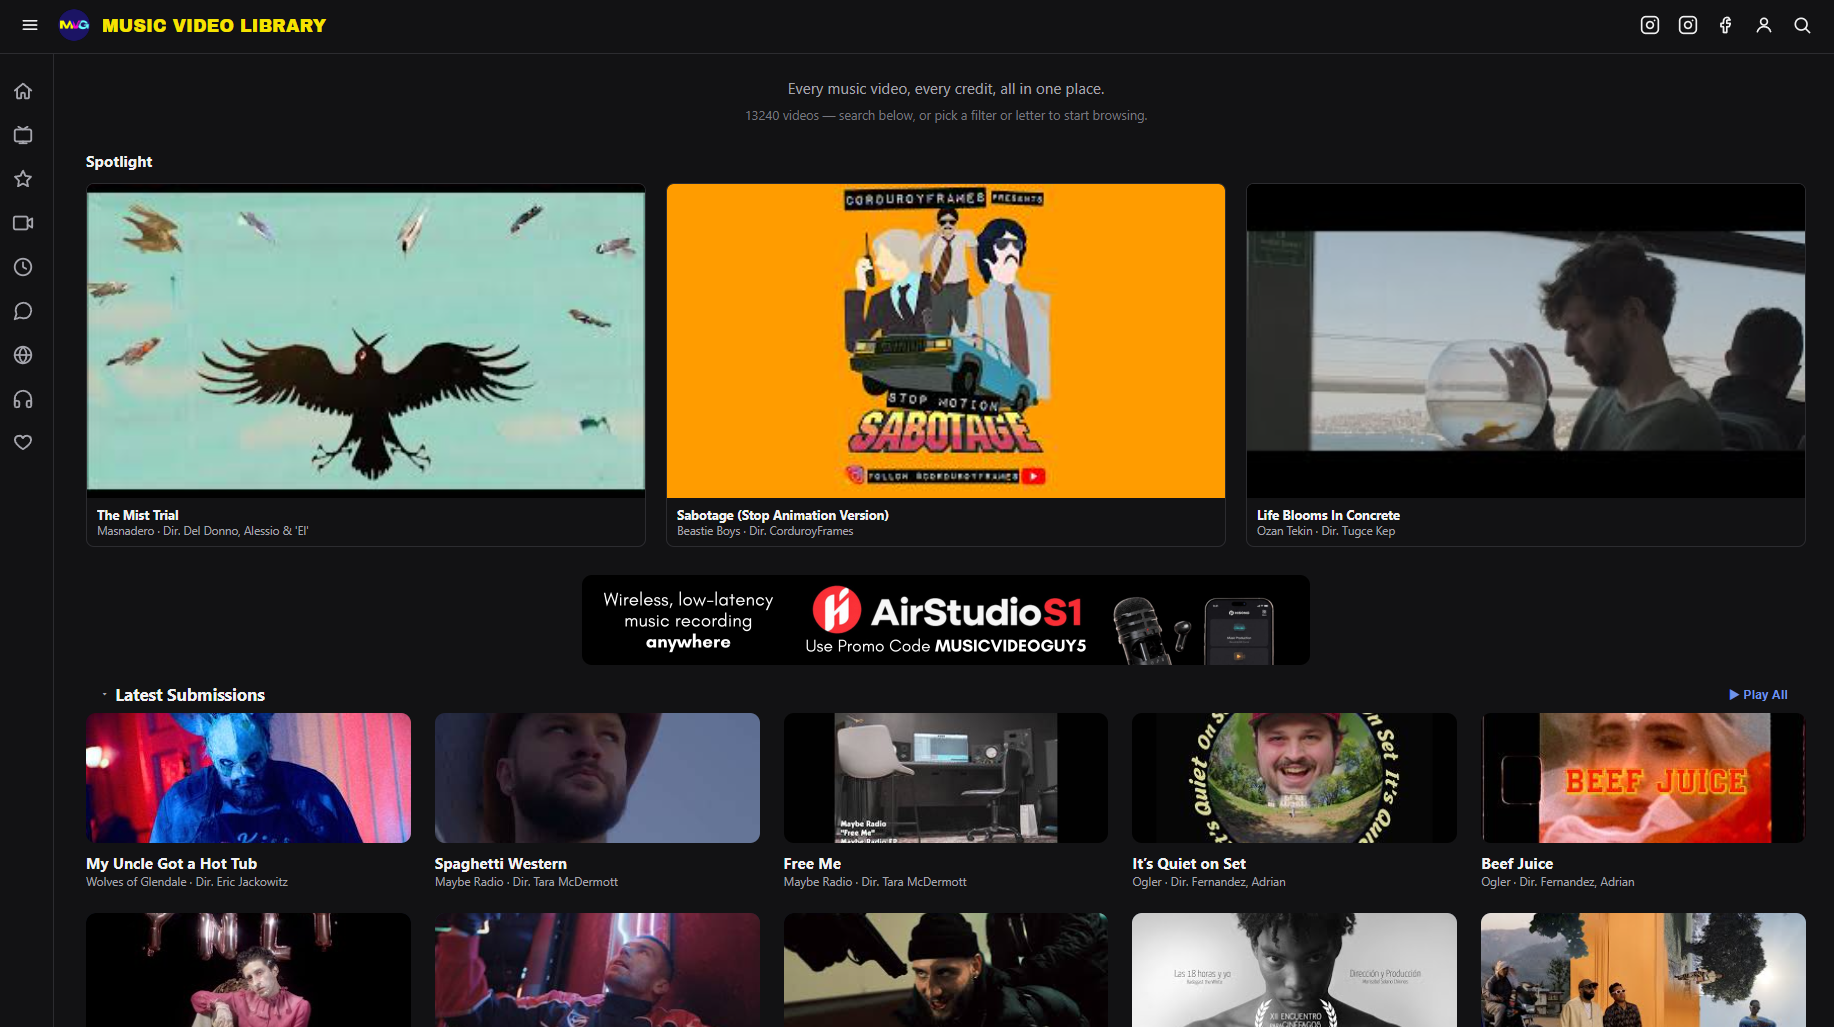Open the first Instagram icon in header
Viewport: 1834px width, 1027px height.
pos(1650,25)
